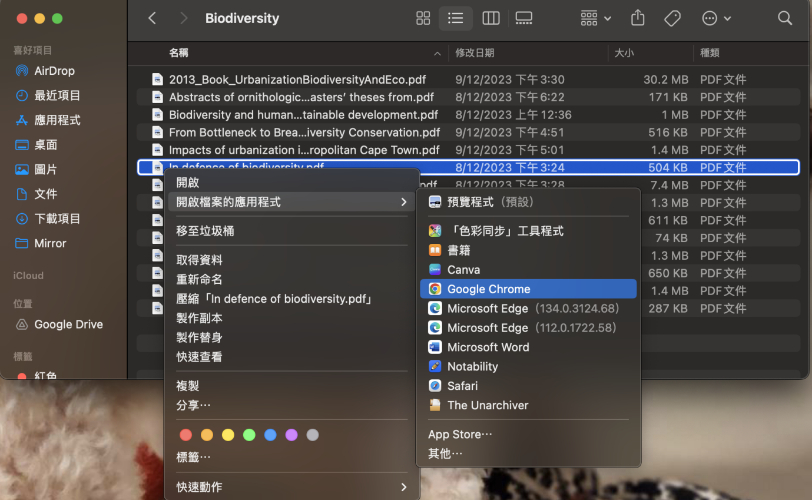Choose 其他… to pick another app
The height and width of the screenshot is (500, 812).
point(528,454)
